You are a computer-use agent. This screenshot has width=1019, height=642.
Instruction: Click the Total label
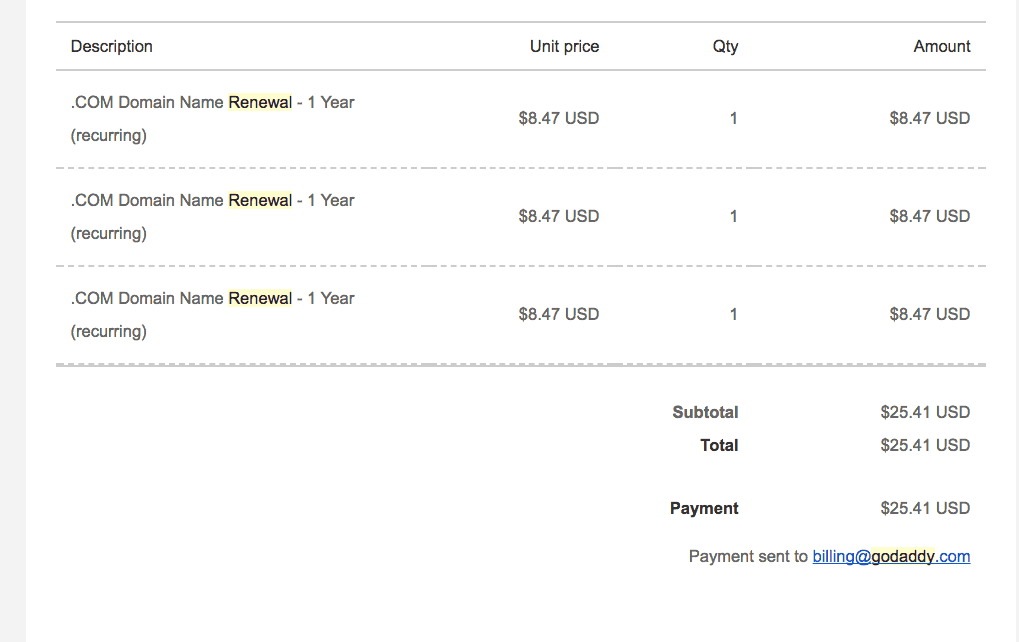click(719, 446)
